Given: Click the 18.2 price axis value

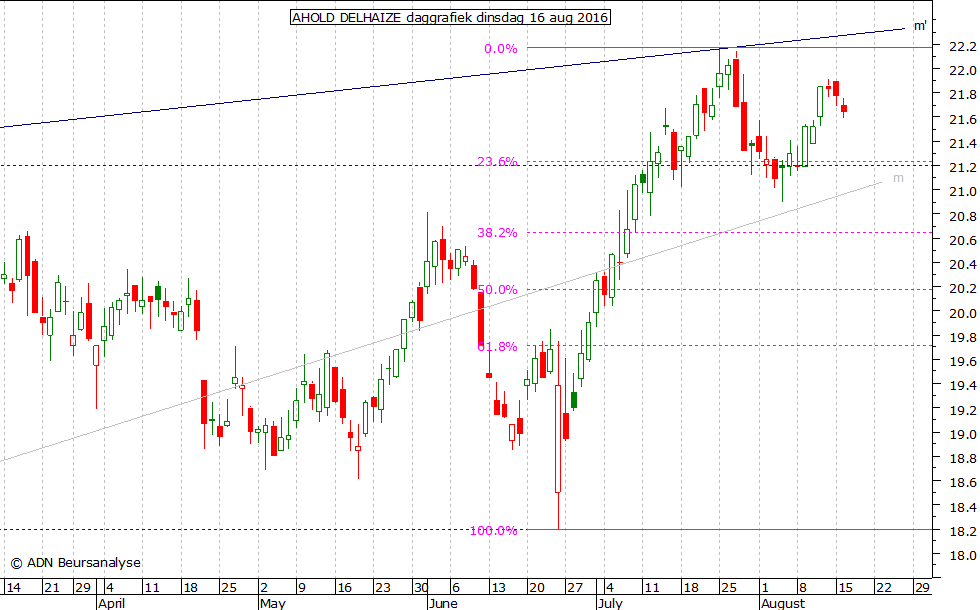Looking at the screenshot, I should 962,531.
